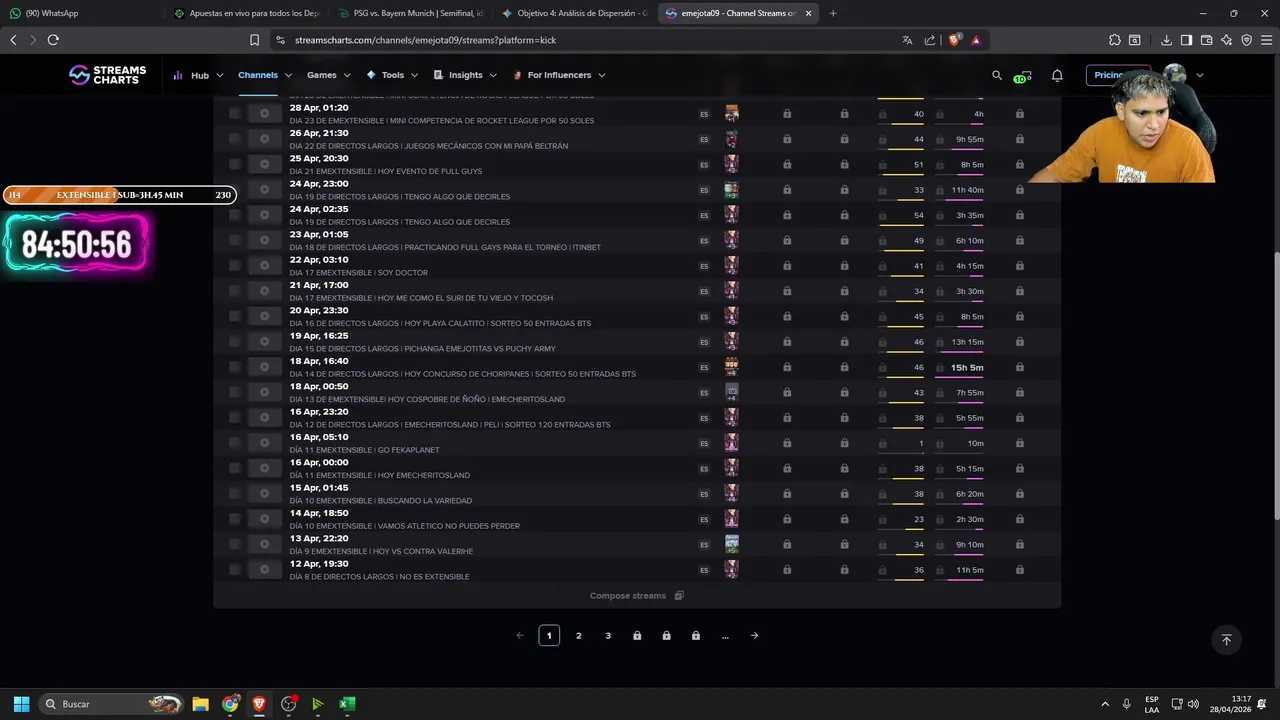This screenshot has height=720, width=1280.
Task: Click the lock icon right of 4h 15m duration
Action: [x=1019, y=266]
